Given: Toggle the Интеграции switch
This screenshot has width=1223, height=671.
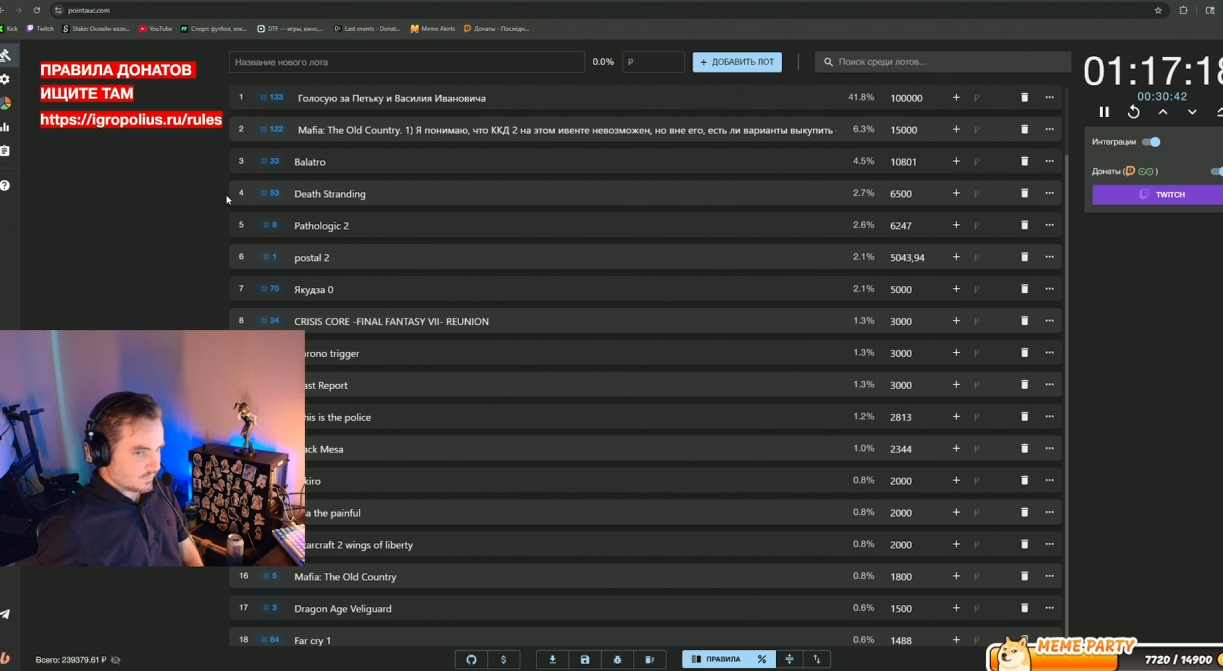Looking at the screenshot, I should 1151,142.
